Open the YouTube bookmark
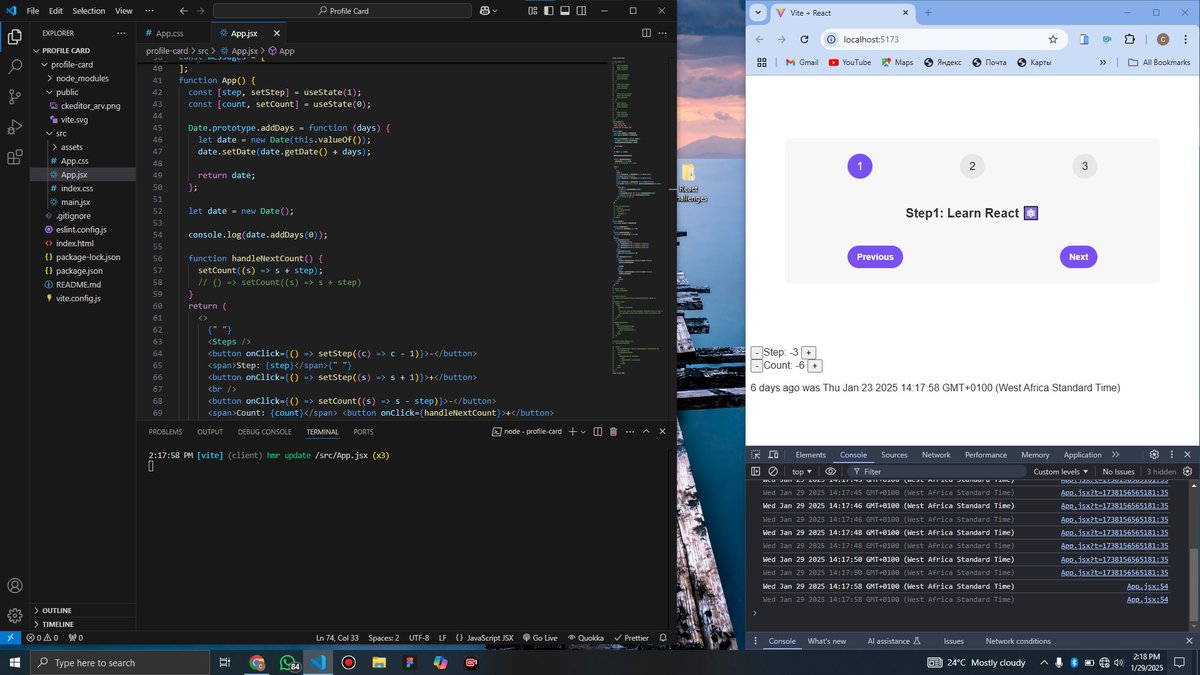The image size is (1200, 675). point(849,62)
